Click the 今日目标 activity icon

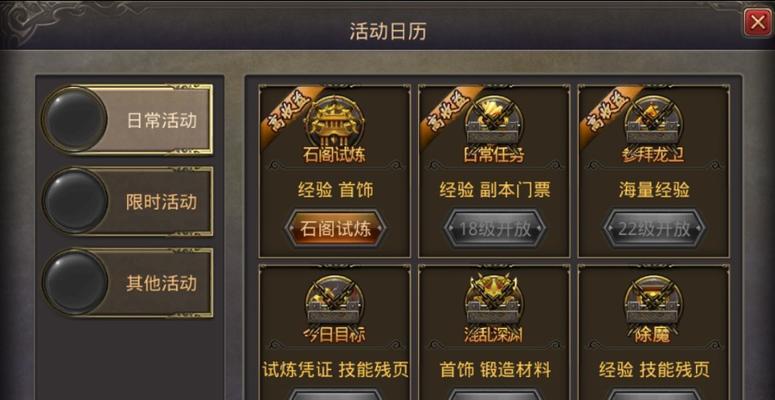[335, 302]
